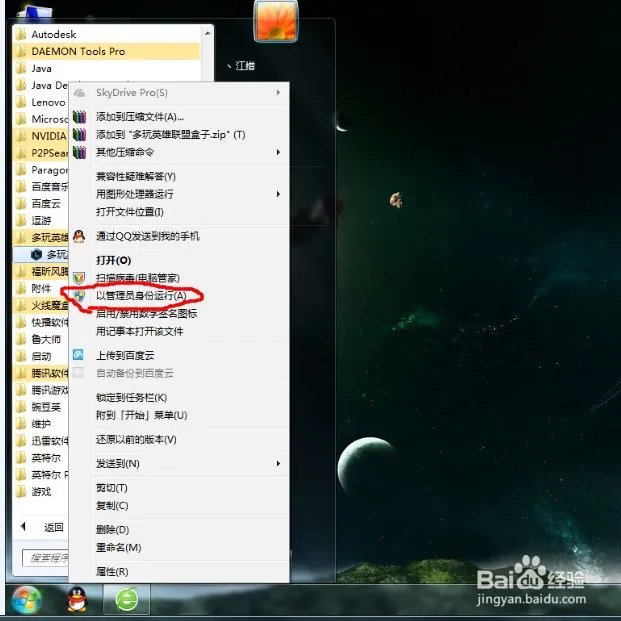Image resolution: width=621 pixels, height=621 pixels.
Task: Click the 启动 folder icon
Action: pos(21,356)
